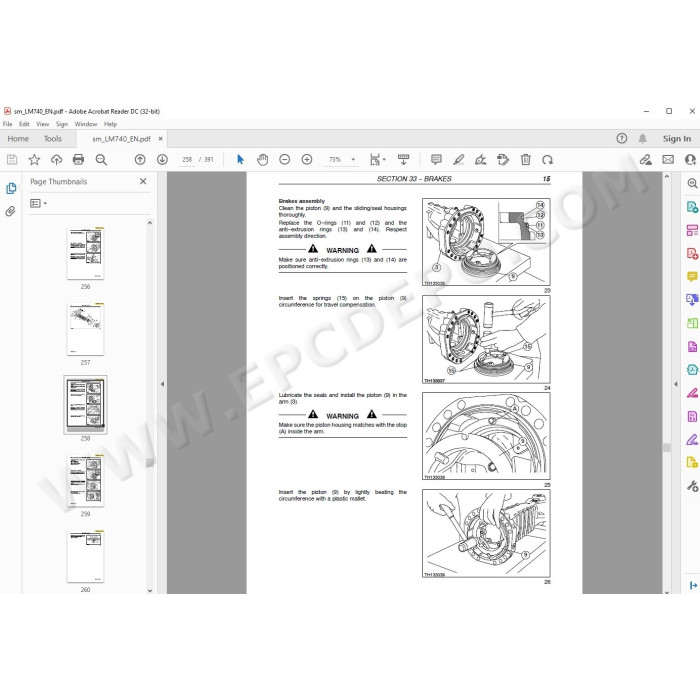Switch to the Tools tab
The image size is (700, 700).
(53, 139)
